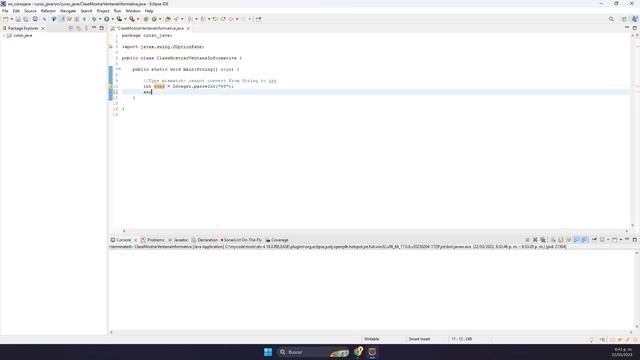Click the Writable status bar entry
The width and height of the screenshot is (640, 360).
371,339
